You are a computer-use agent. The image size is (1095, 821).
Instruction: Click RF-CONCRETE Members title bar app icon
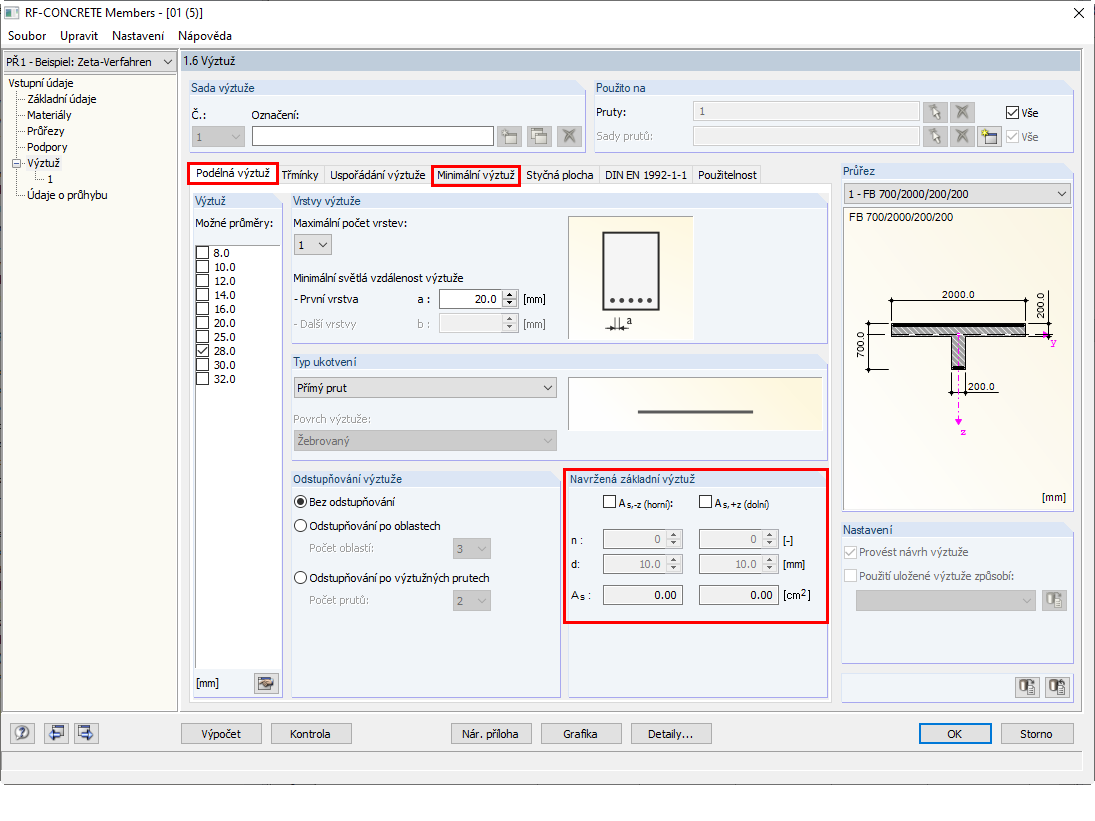[x=12, y=13]
